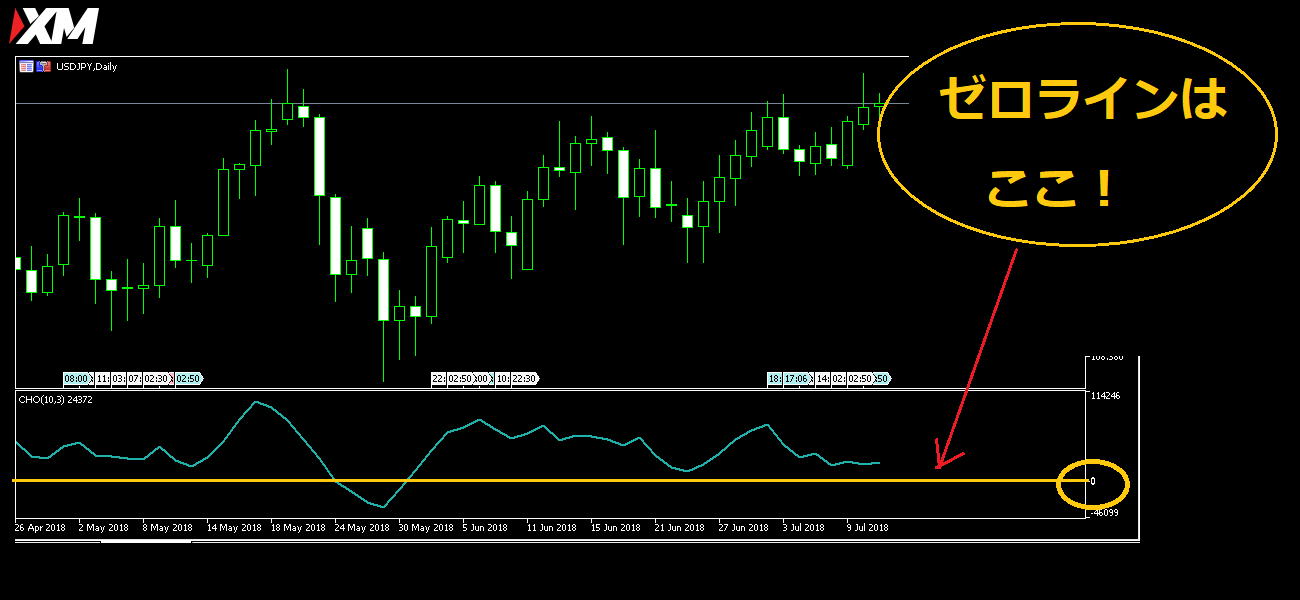Click the circled 0 level on scale
This screenshot has height=600, width=1300.
coord(1093,482)
